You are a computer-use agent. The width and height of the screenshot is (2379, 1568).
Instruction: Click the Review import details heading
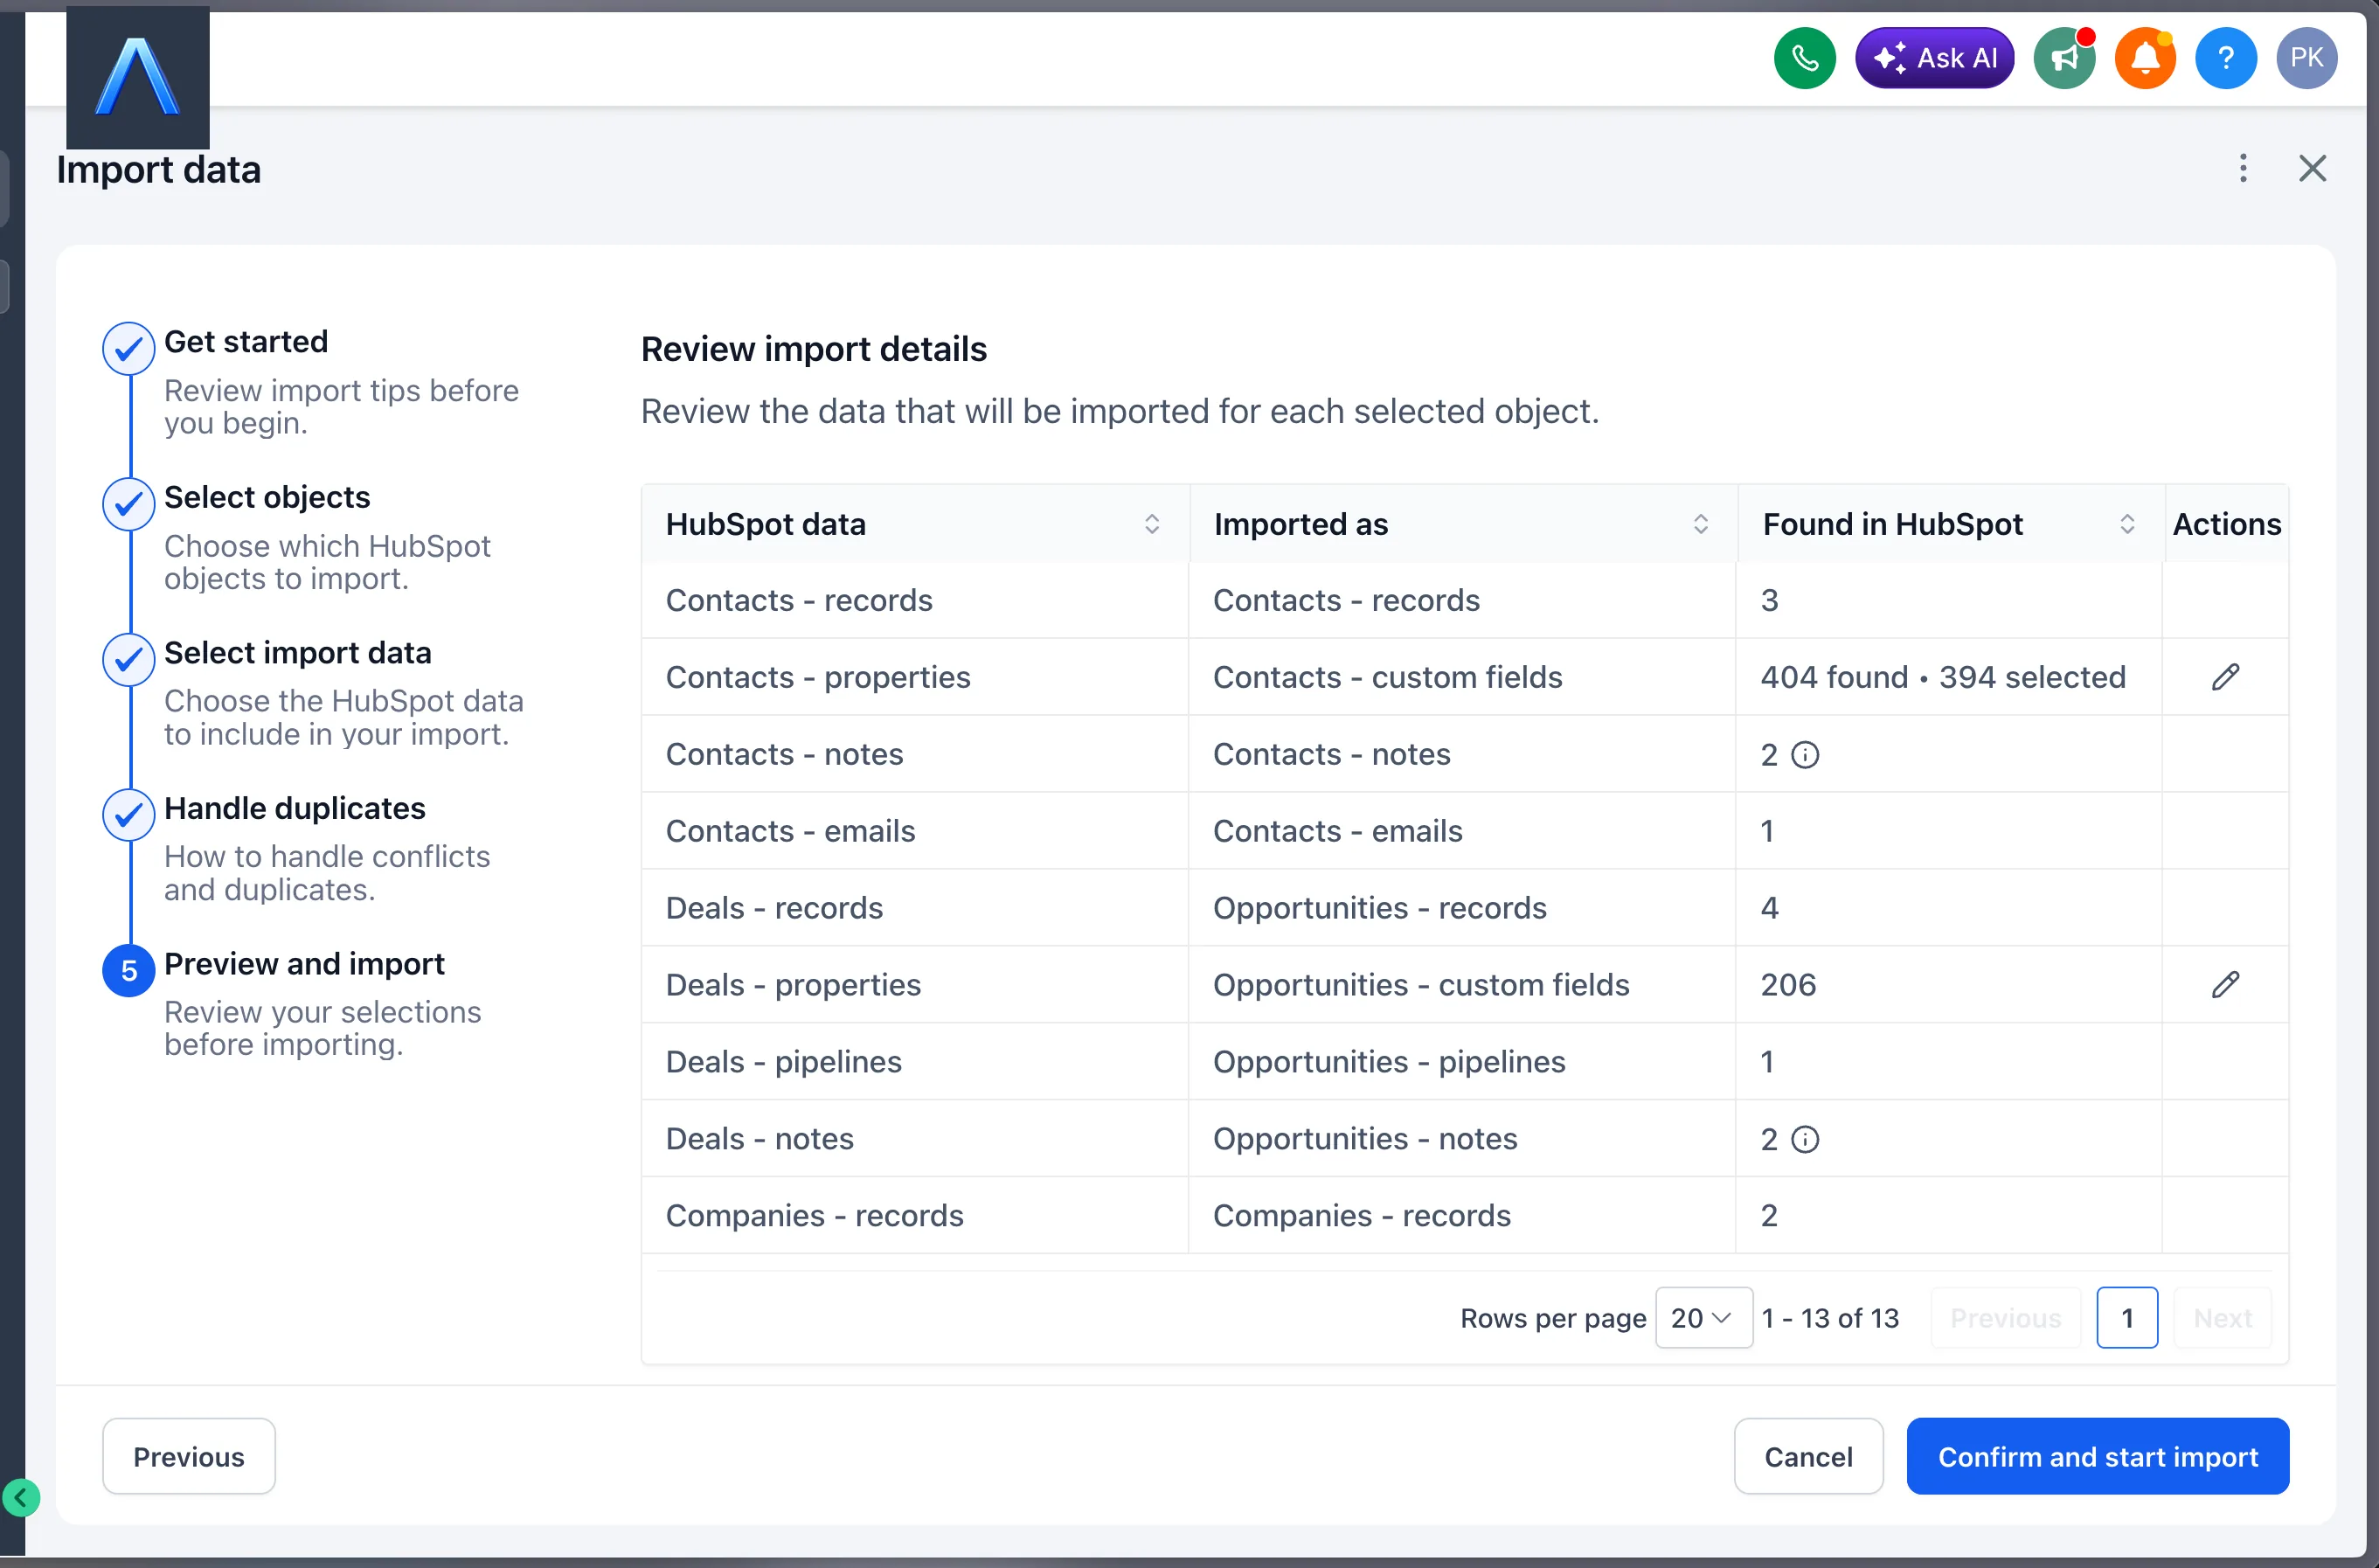point(813,349)
